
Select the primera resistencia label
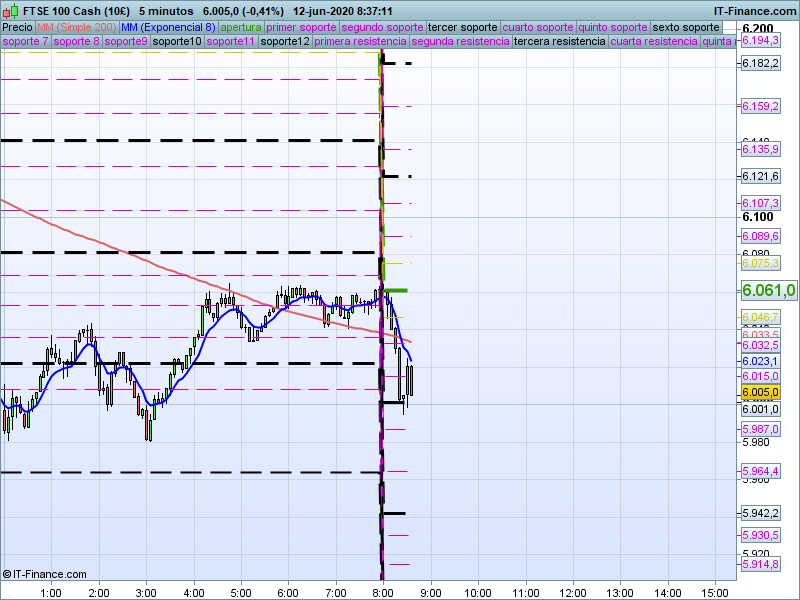[360, 41]
